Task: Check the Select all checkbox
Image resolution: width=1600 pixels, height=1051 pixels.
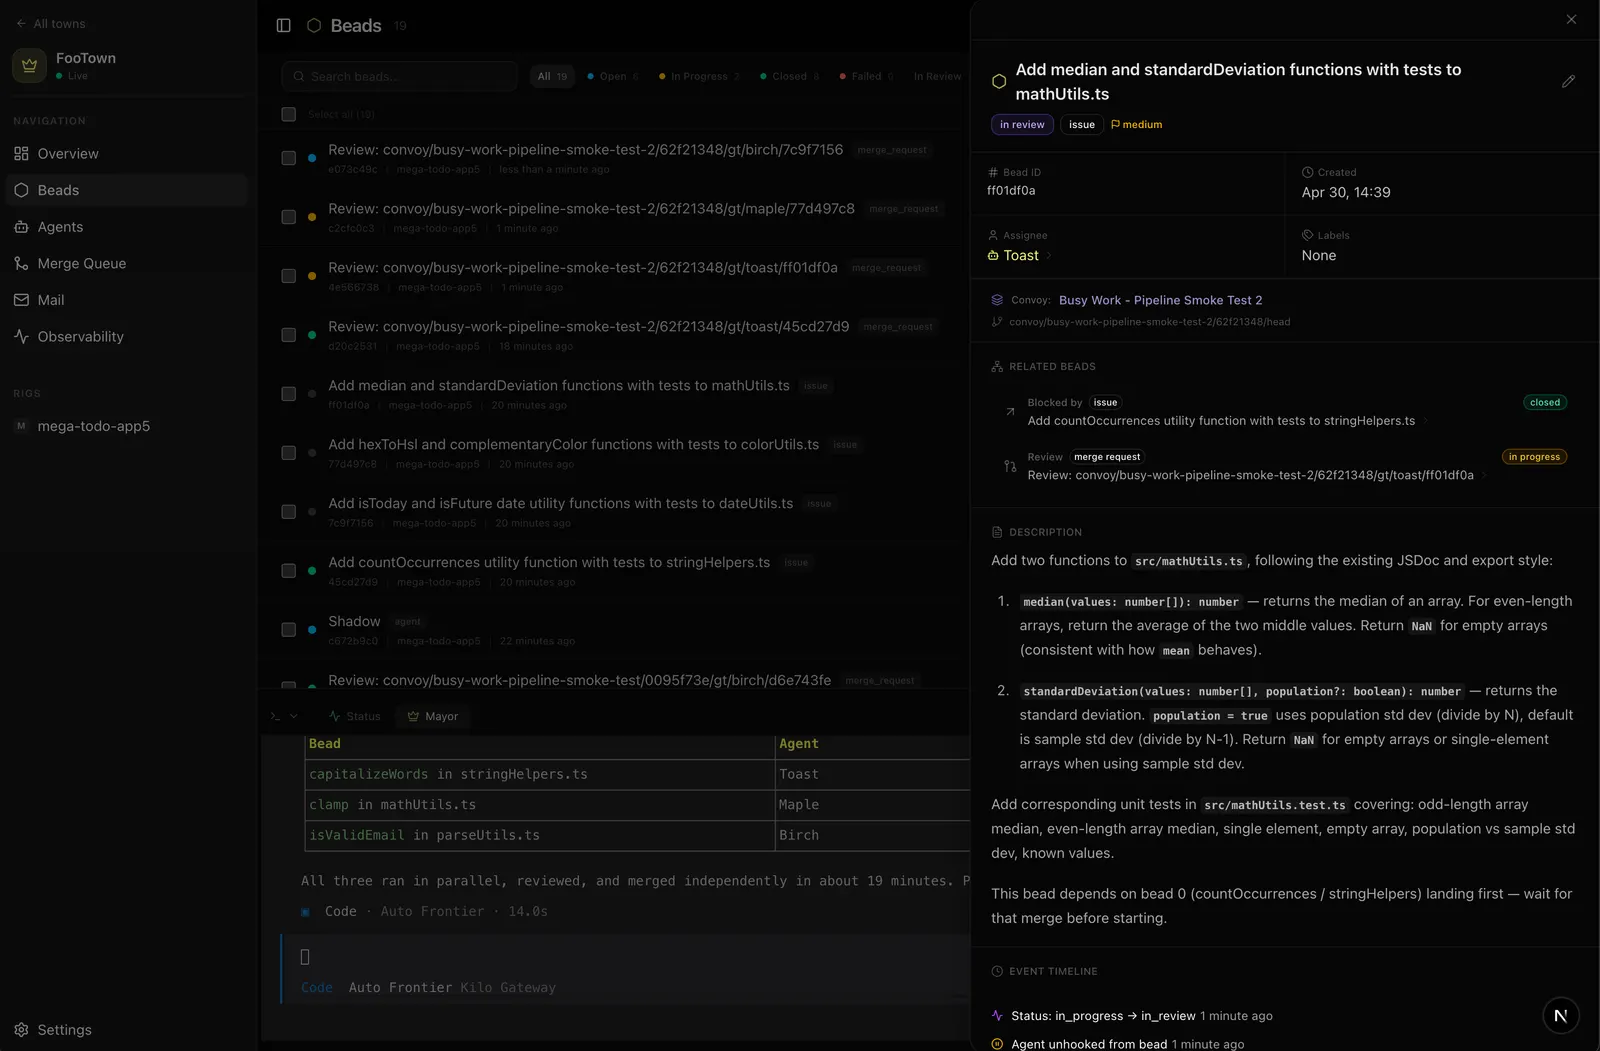Action: tap(289, 114)
